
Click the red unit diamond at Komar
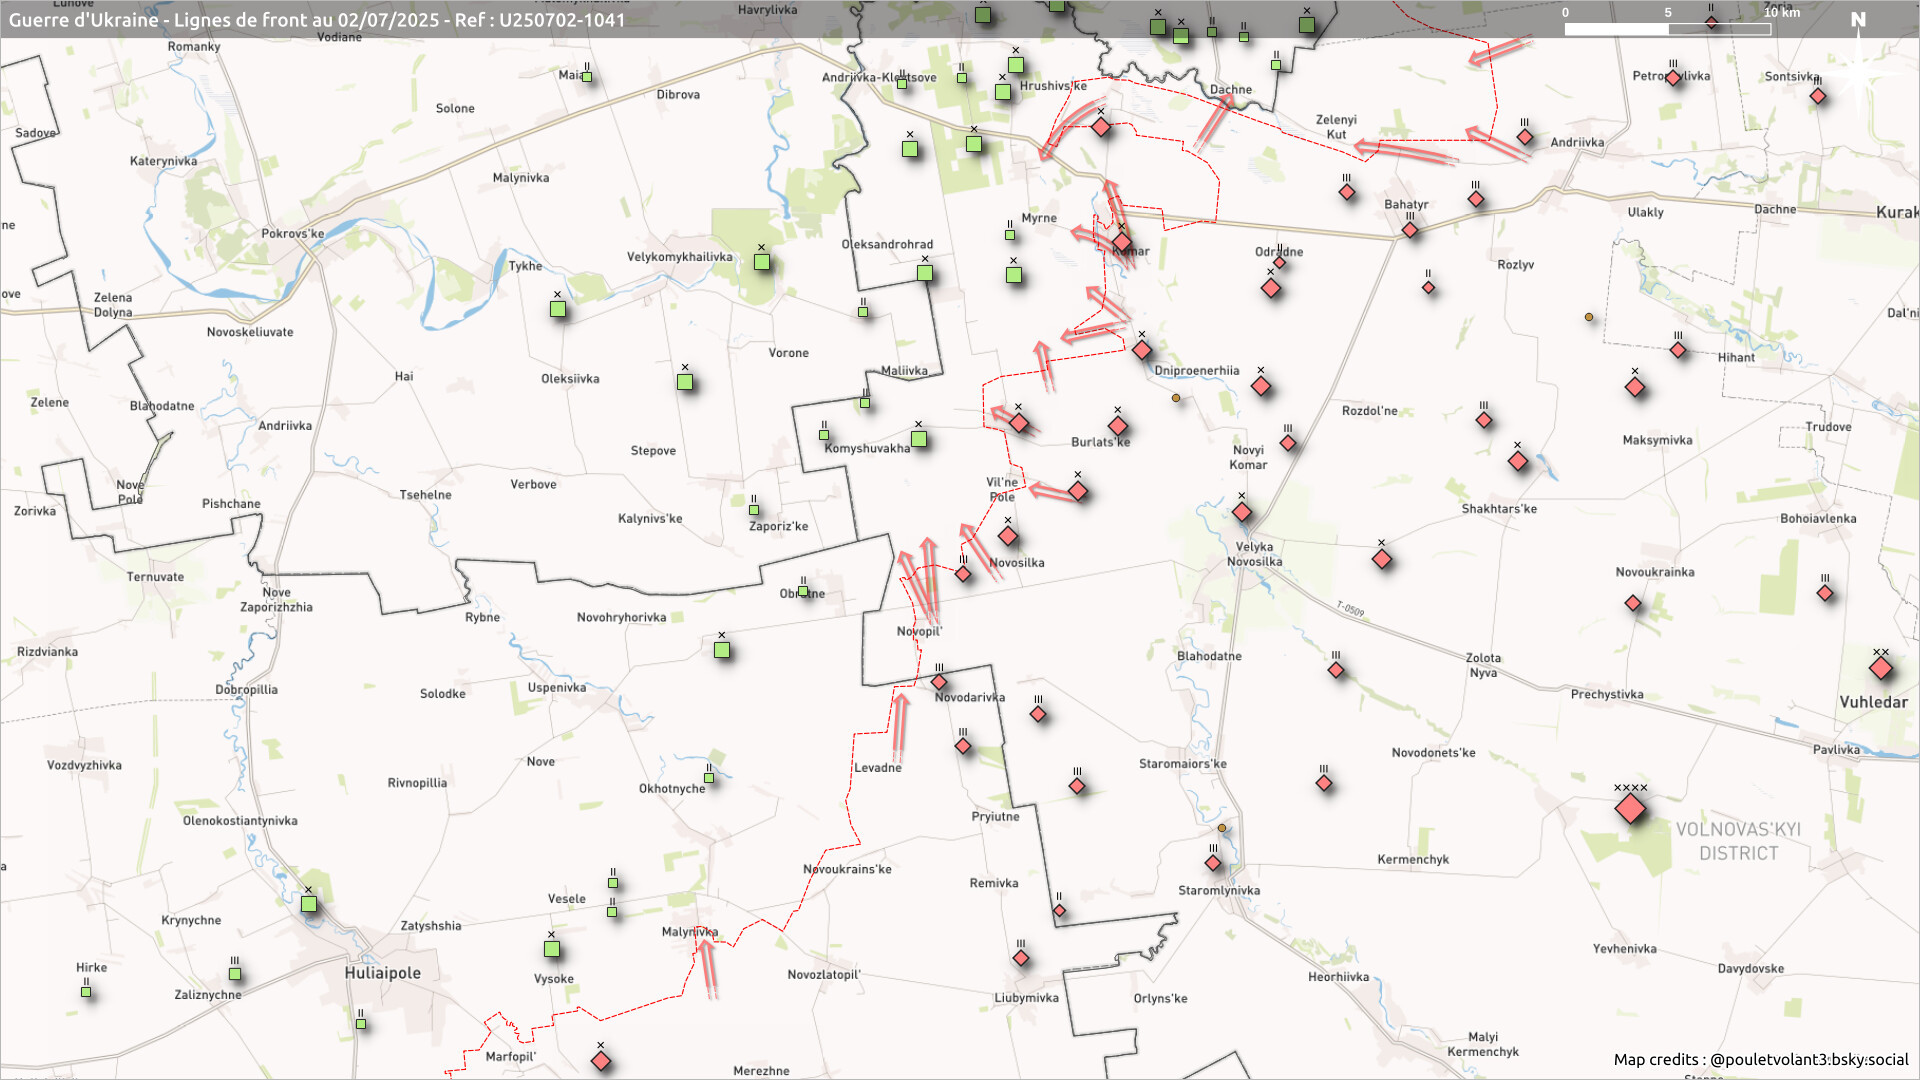point(1122,243)
